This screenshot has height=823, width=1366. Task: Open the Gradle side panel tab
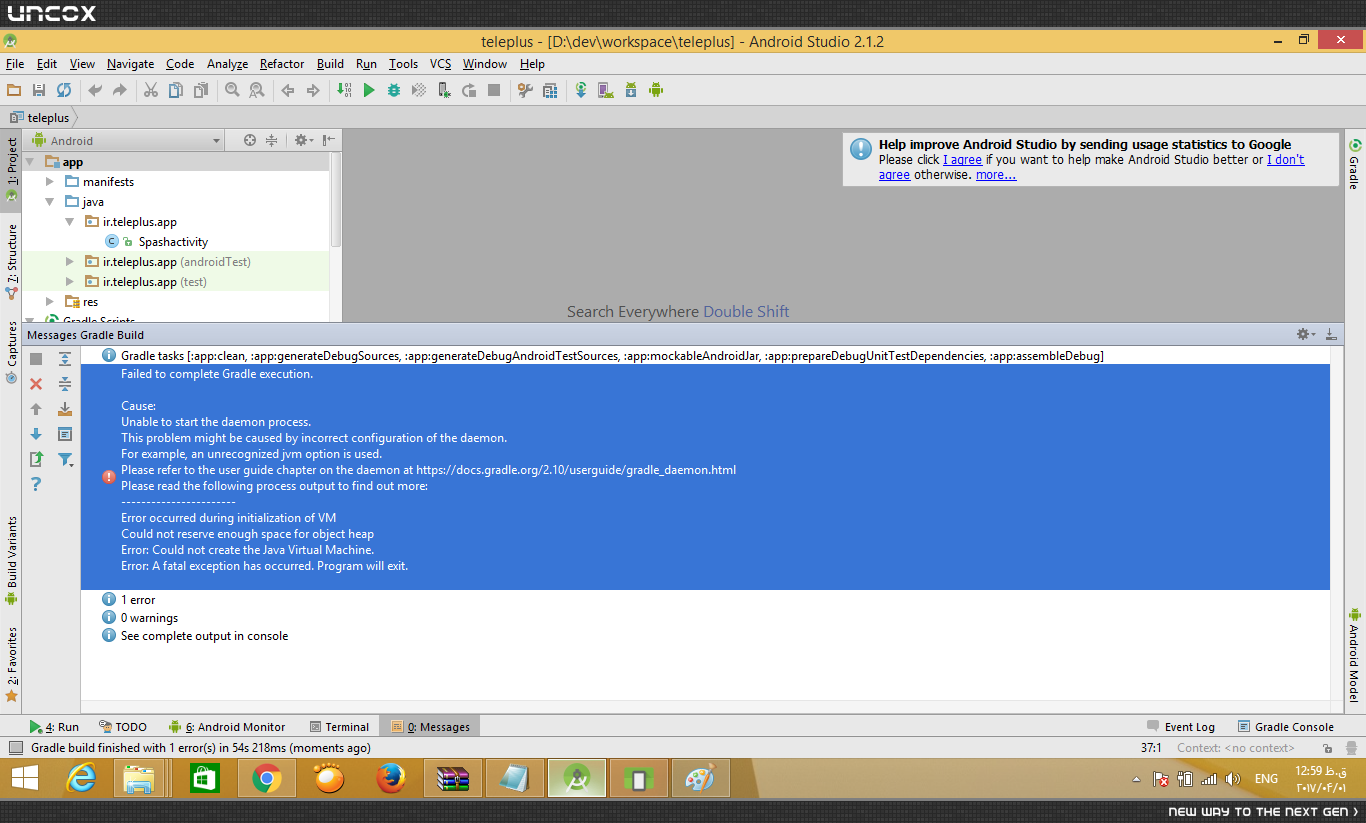coord(1354,163)
